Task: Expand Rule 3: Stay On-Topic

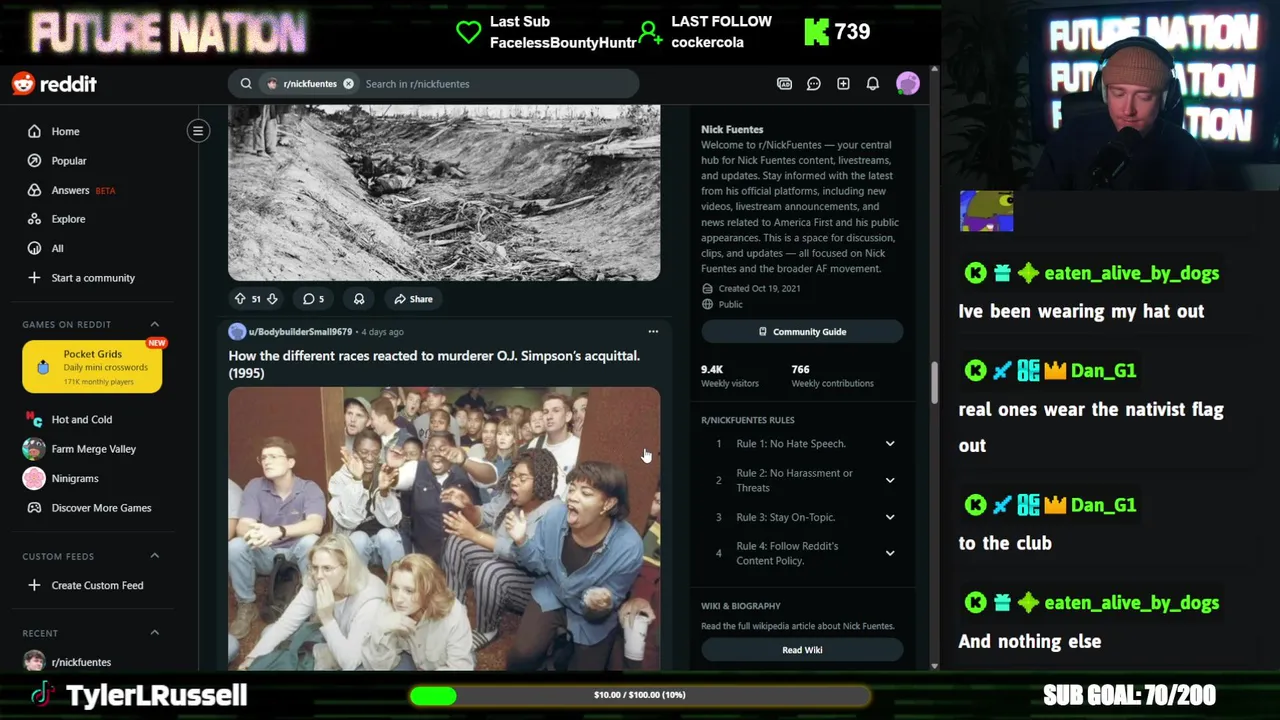Action: pos(802,517)
